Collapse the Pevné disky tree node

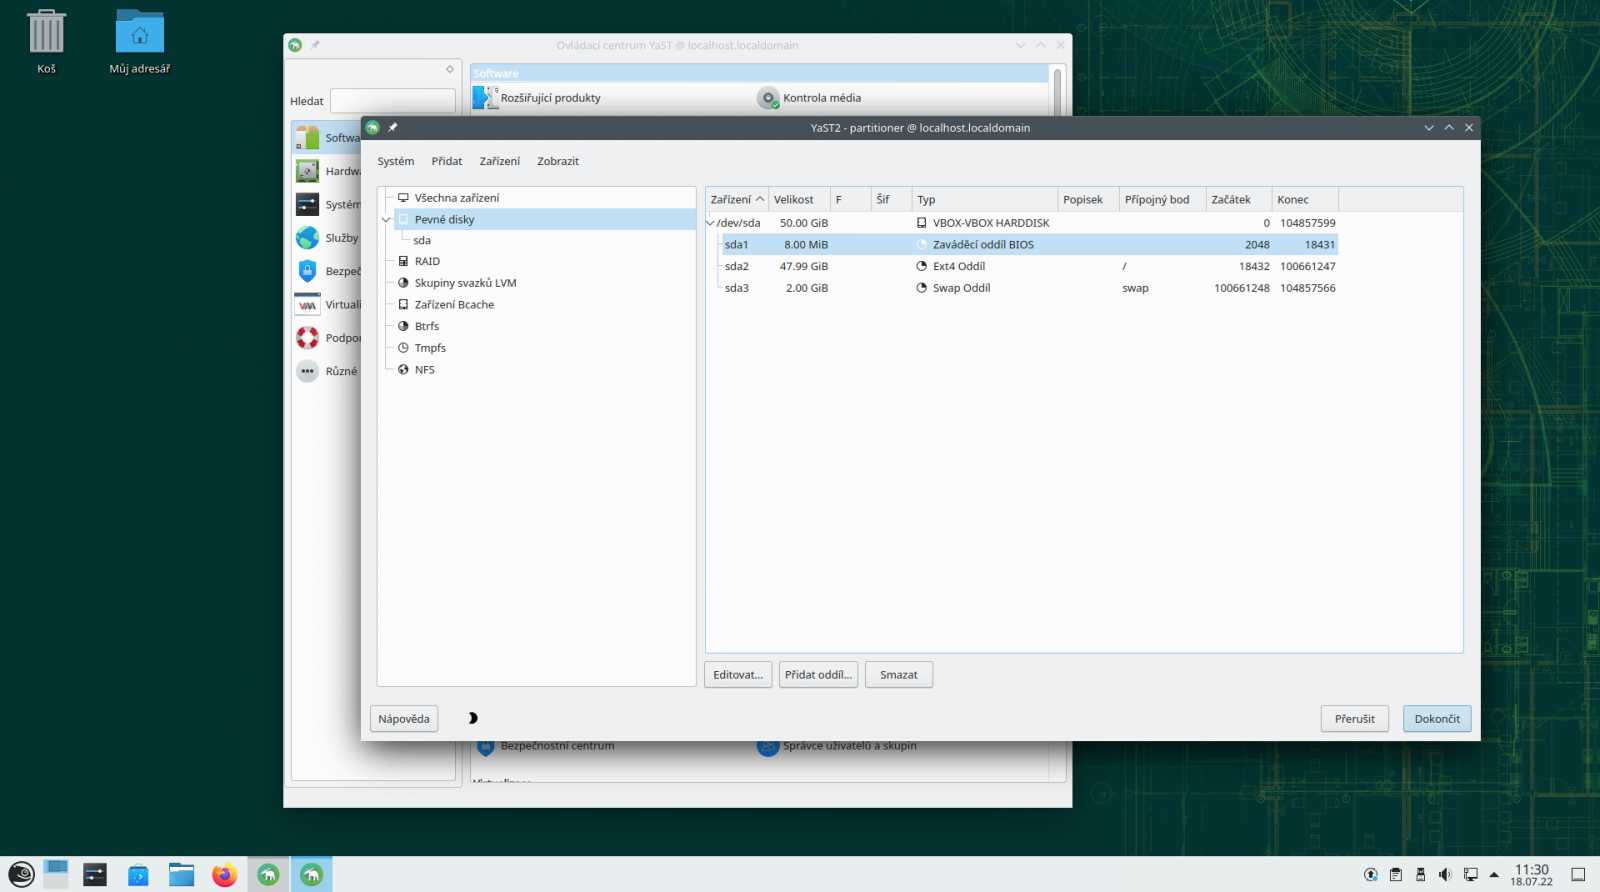(386, 220)
